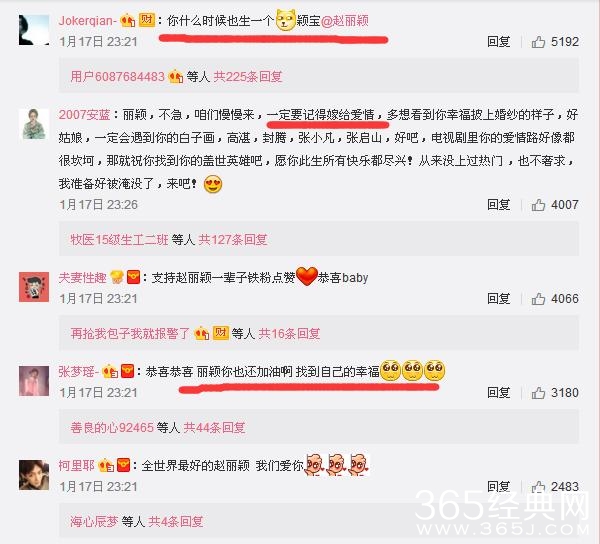This screenshot has width=600, height=544.
Task: Visit 用户6087684483 profile link
Action: click(117, 77)
